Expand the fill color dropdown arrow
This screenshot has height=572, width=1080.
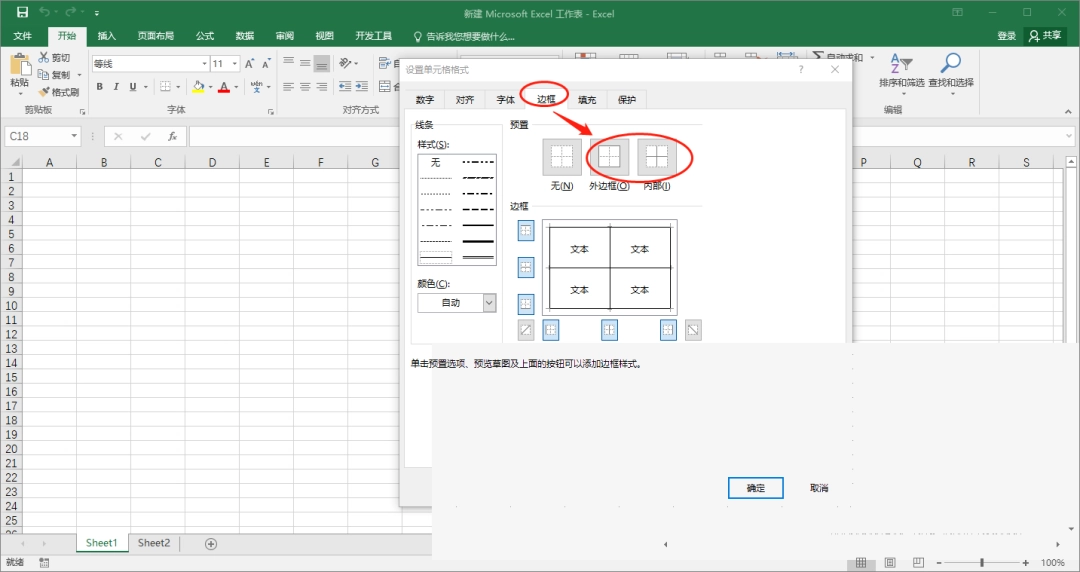click(x=210, y=87)
